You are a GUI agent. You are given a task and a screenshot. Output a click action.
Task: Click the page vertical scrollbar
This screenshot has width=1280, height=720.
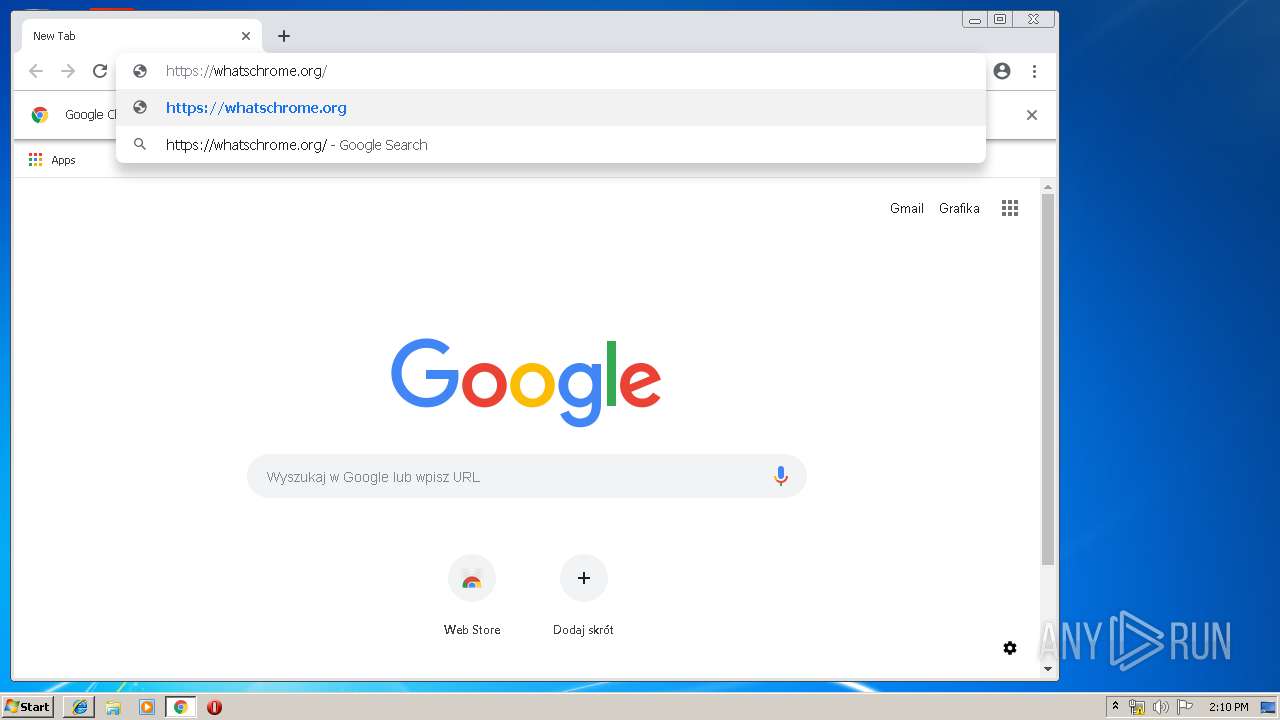point(1048,380)
